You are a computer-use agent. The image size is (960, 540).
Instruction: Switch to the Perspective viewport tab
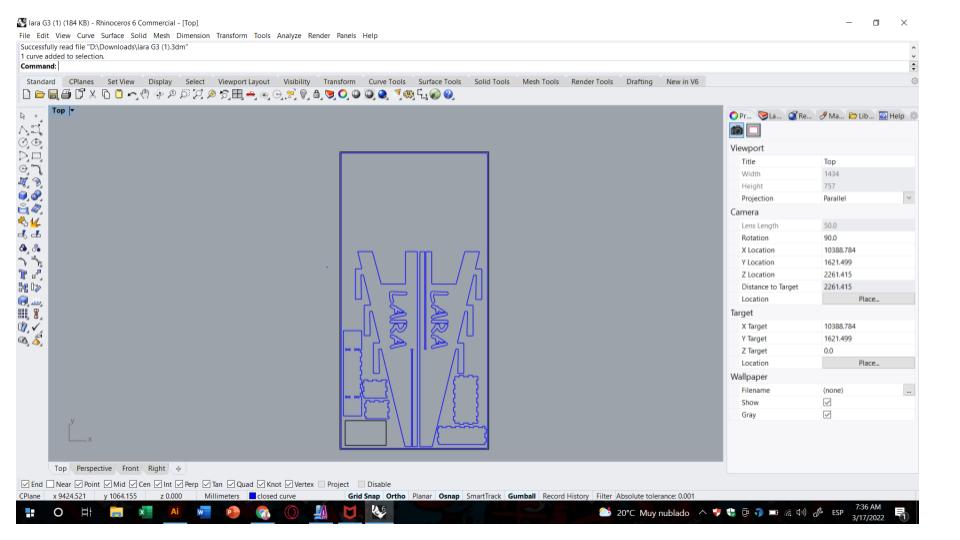tap(94, 468)
